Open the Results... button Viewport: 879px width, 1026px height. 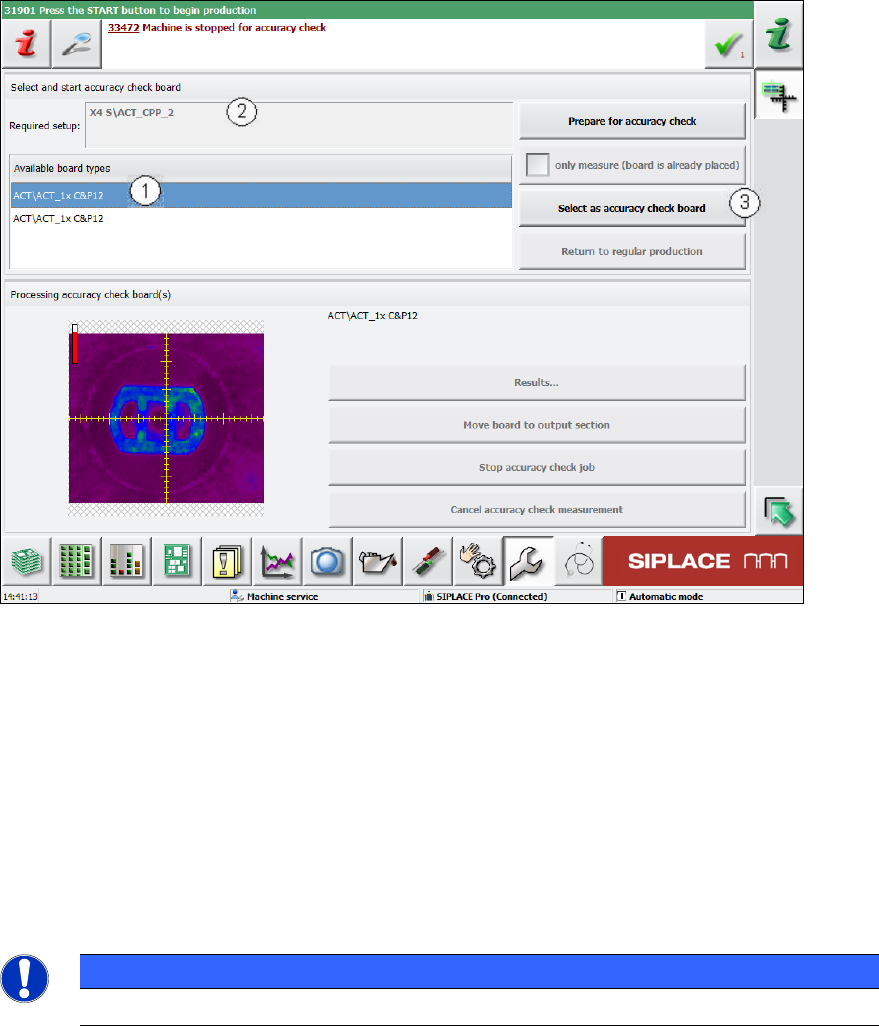coord(537,382)
